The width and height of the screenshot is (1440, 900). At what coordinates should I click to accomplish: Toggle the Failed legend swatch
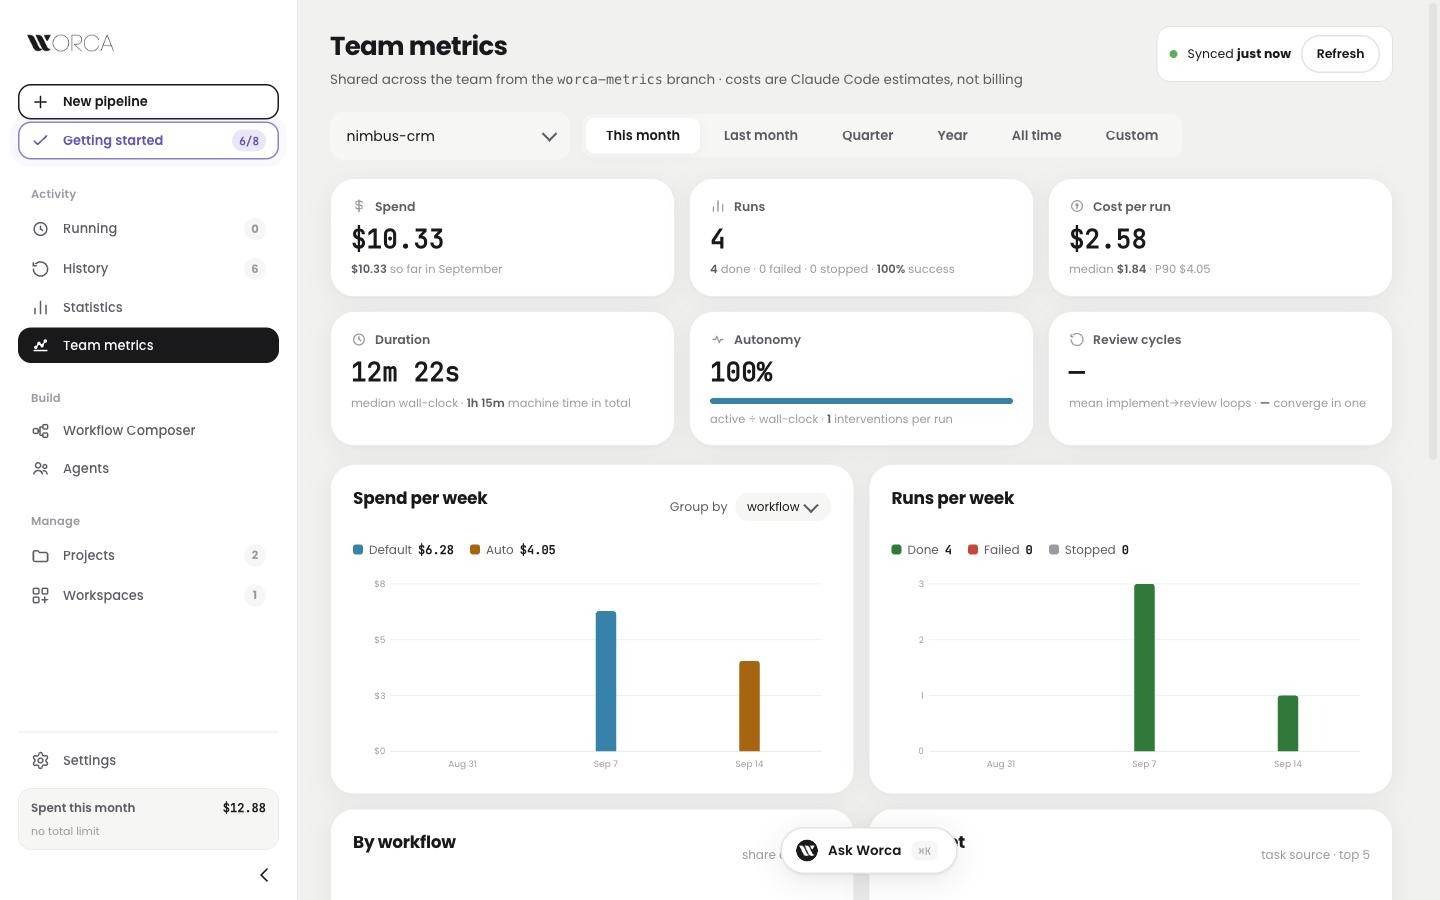973,550
